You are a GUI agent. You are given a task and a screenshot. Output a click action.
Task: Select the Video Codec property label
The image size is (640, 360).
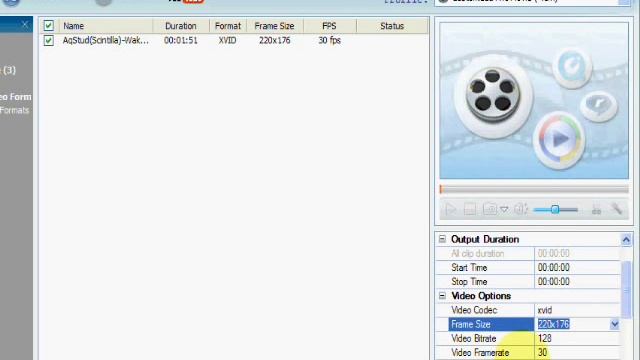474,310
